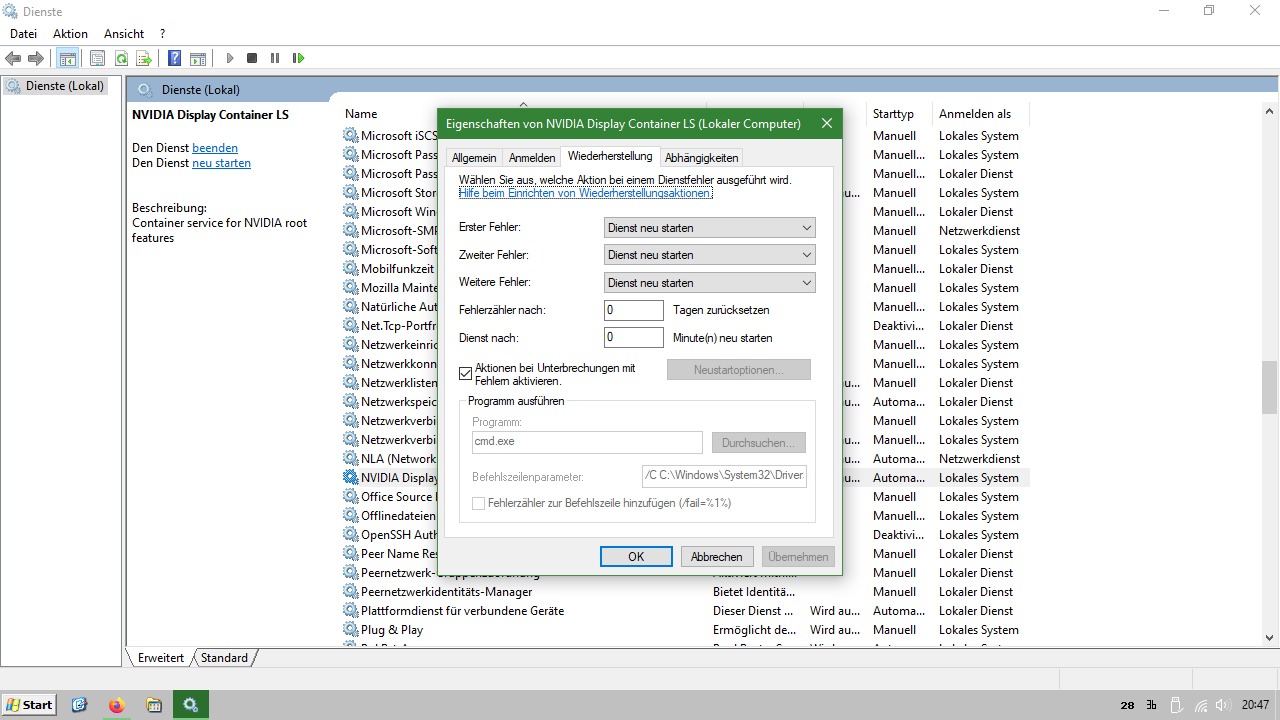The width and height of the screenshot is (1280, 720).
Task: Click the green Refresh toolbar icon
Action: [121, 59]
